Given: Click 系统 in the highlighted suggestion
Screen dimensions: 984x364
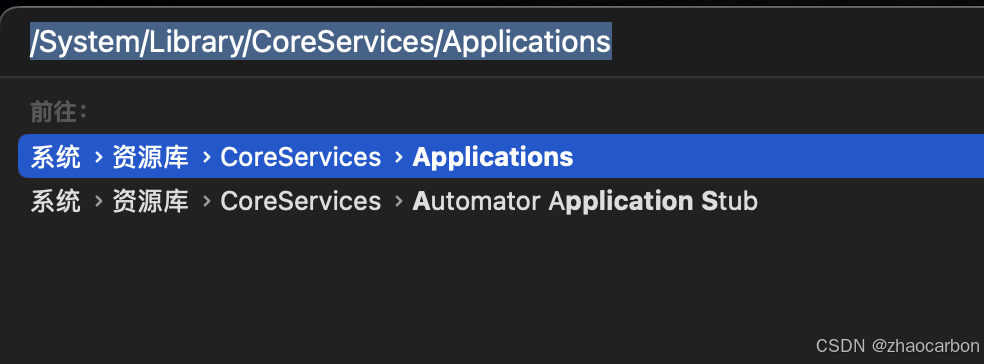Looking at the screenshot, I should point(55,157).
